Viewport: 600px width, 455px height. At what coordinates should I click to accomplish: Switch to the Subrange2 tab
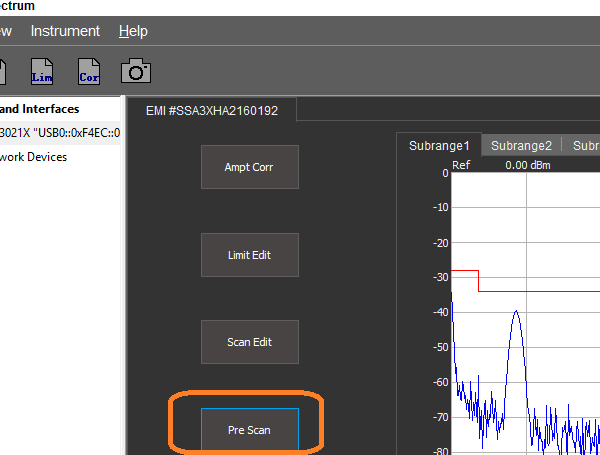[521, 145]
